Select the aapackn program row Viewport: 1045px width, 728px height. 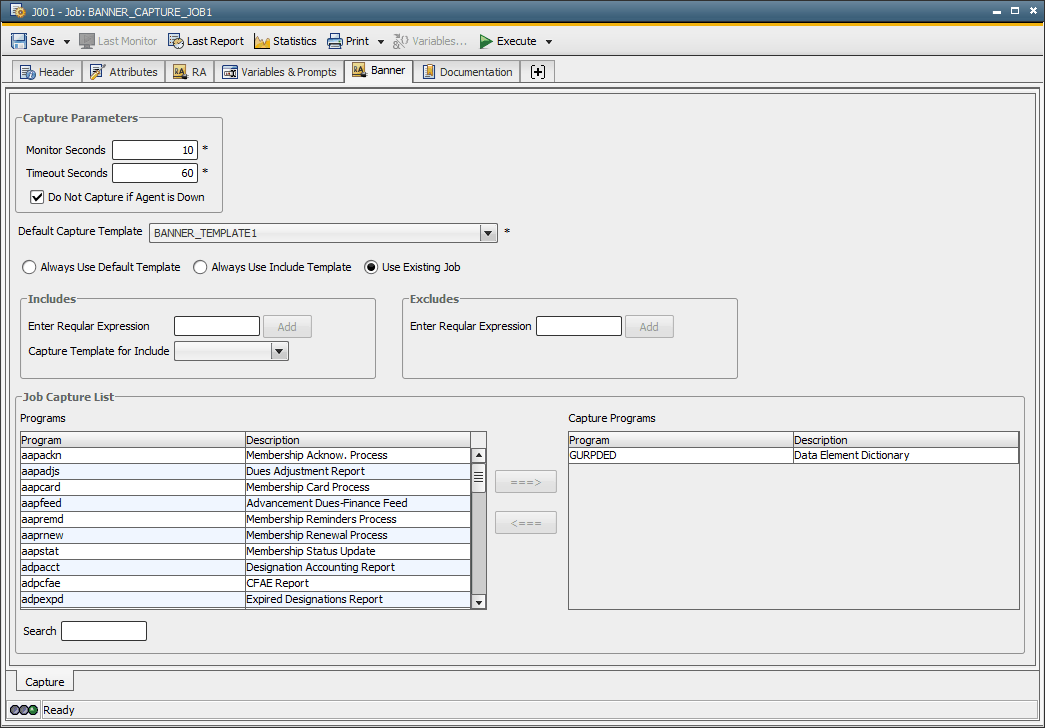245,455
